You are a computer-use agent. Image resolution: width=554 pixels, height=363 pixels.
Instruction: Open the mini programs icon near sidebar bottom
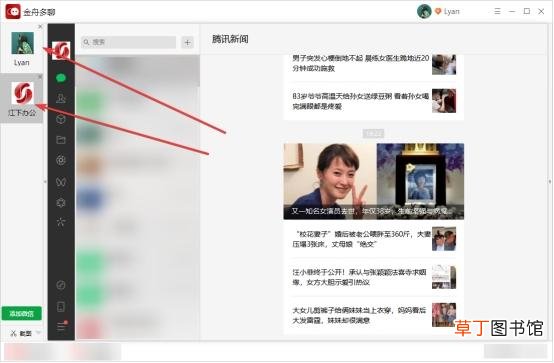click(x=61, y=285)
